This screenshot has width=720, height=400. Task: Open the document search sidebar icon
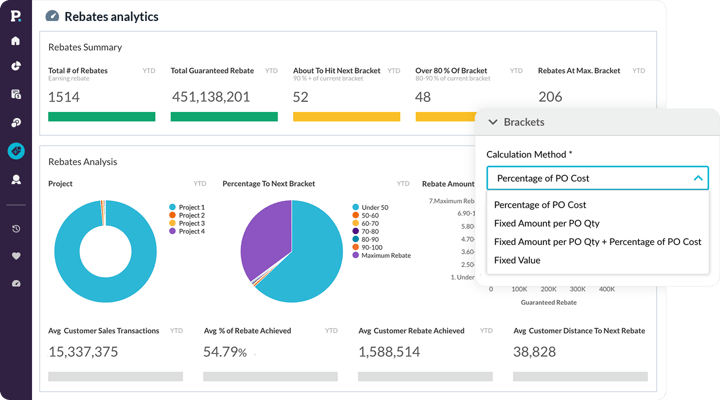coord(16,94)
